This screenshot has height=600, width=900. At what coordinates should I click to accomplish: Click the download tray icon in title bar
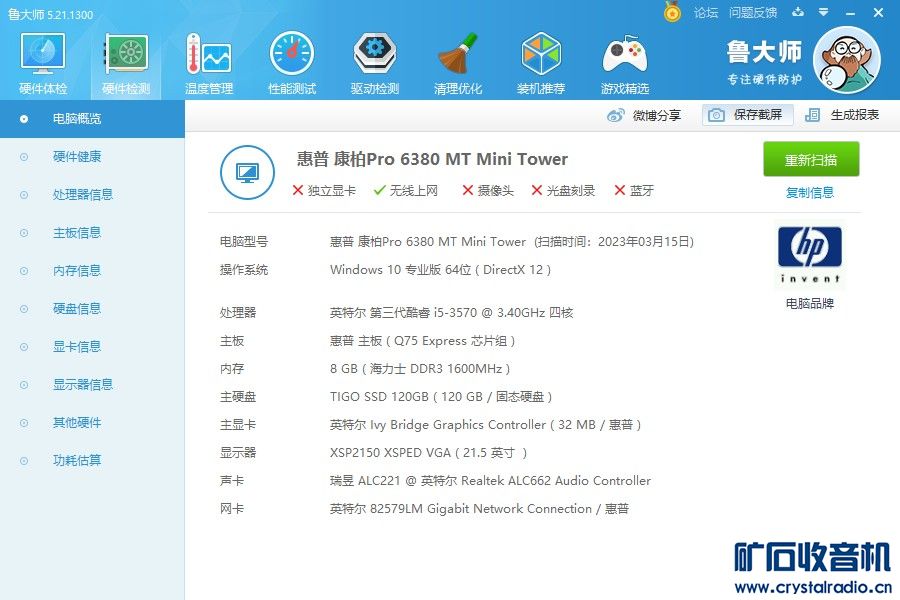point(798,12)
